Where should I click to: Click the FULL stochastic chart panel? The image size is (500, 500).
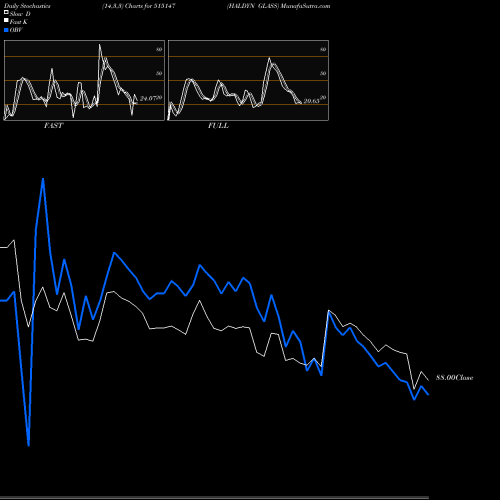(248, 80)
